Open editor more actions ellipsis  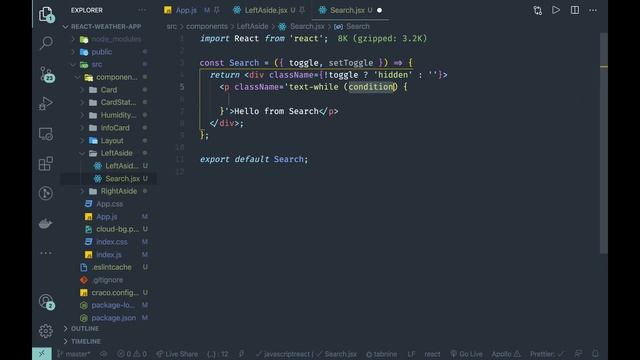[x=593, y=10]
